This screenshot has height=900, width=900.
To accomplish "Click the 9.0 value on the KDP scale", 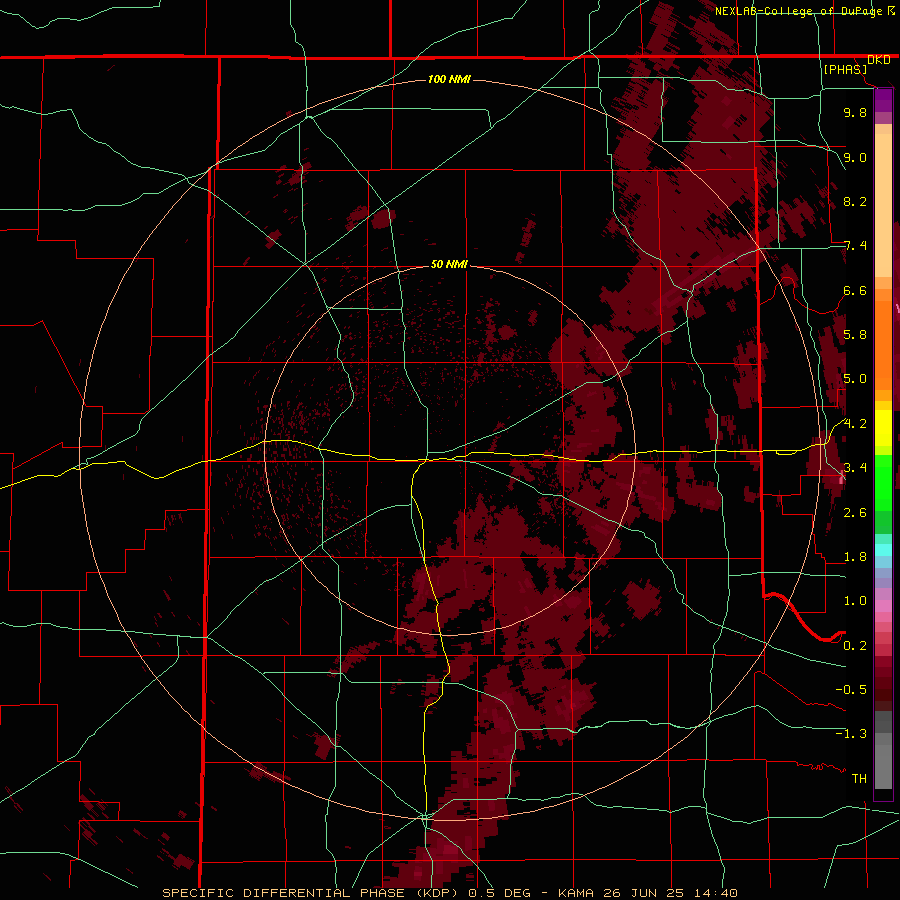I will (855, 157).
